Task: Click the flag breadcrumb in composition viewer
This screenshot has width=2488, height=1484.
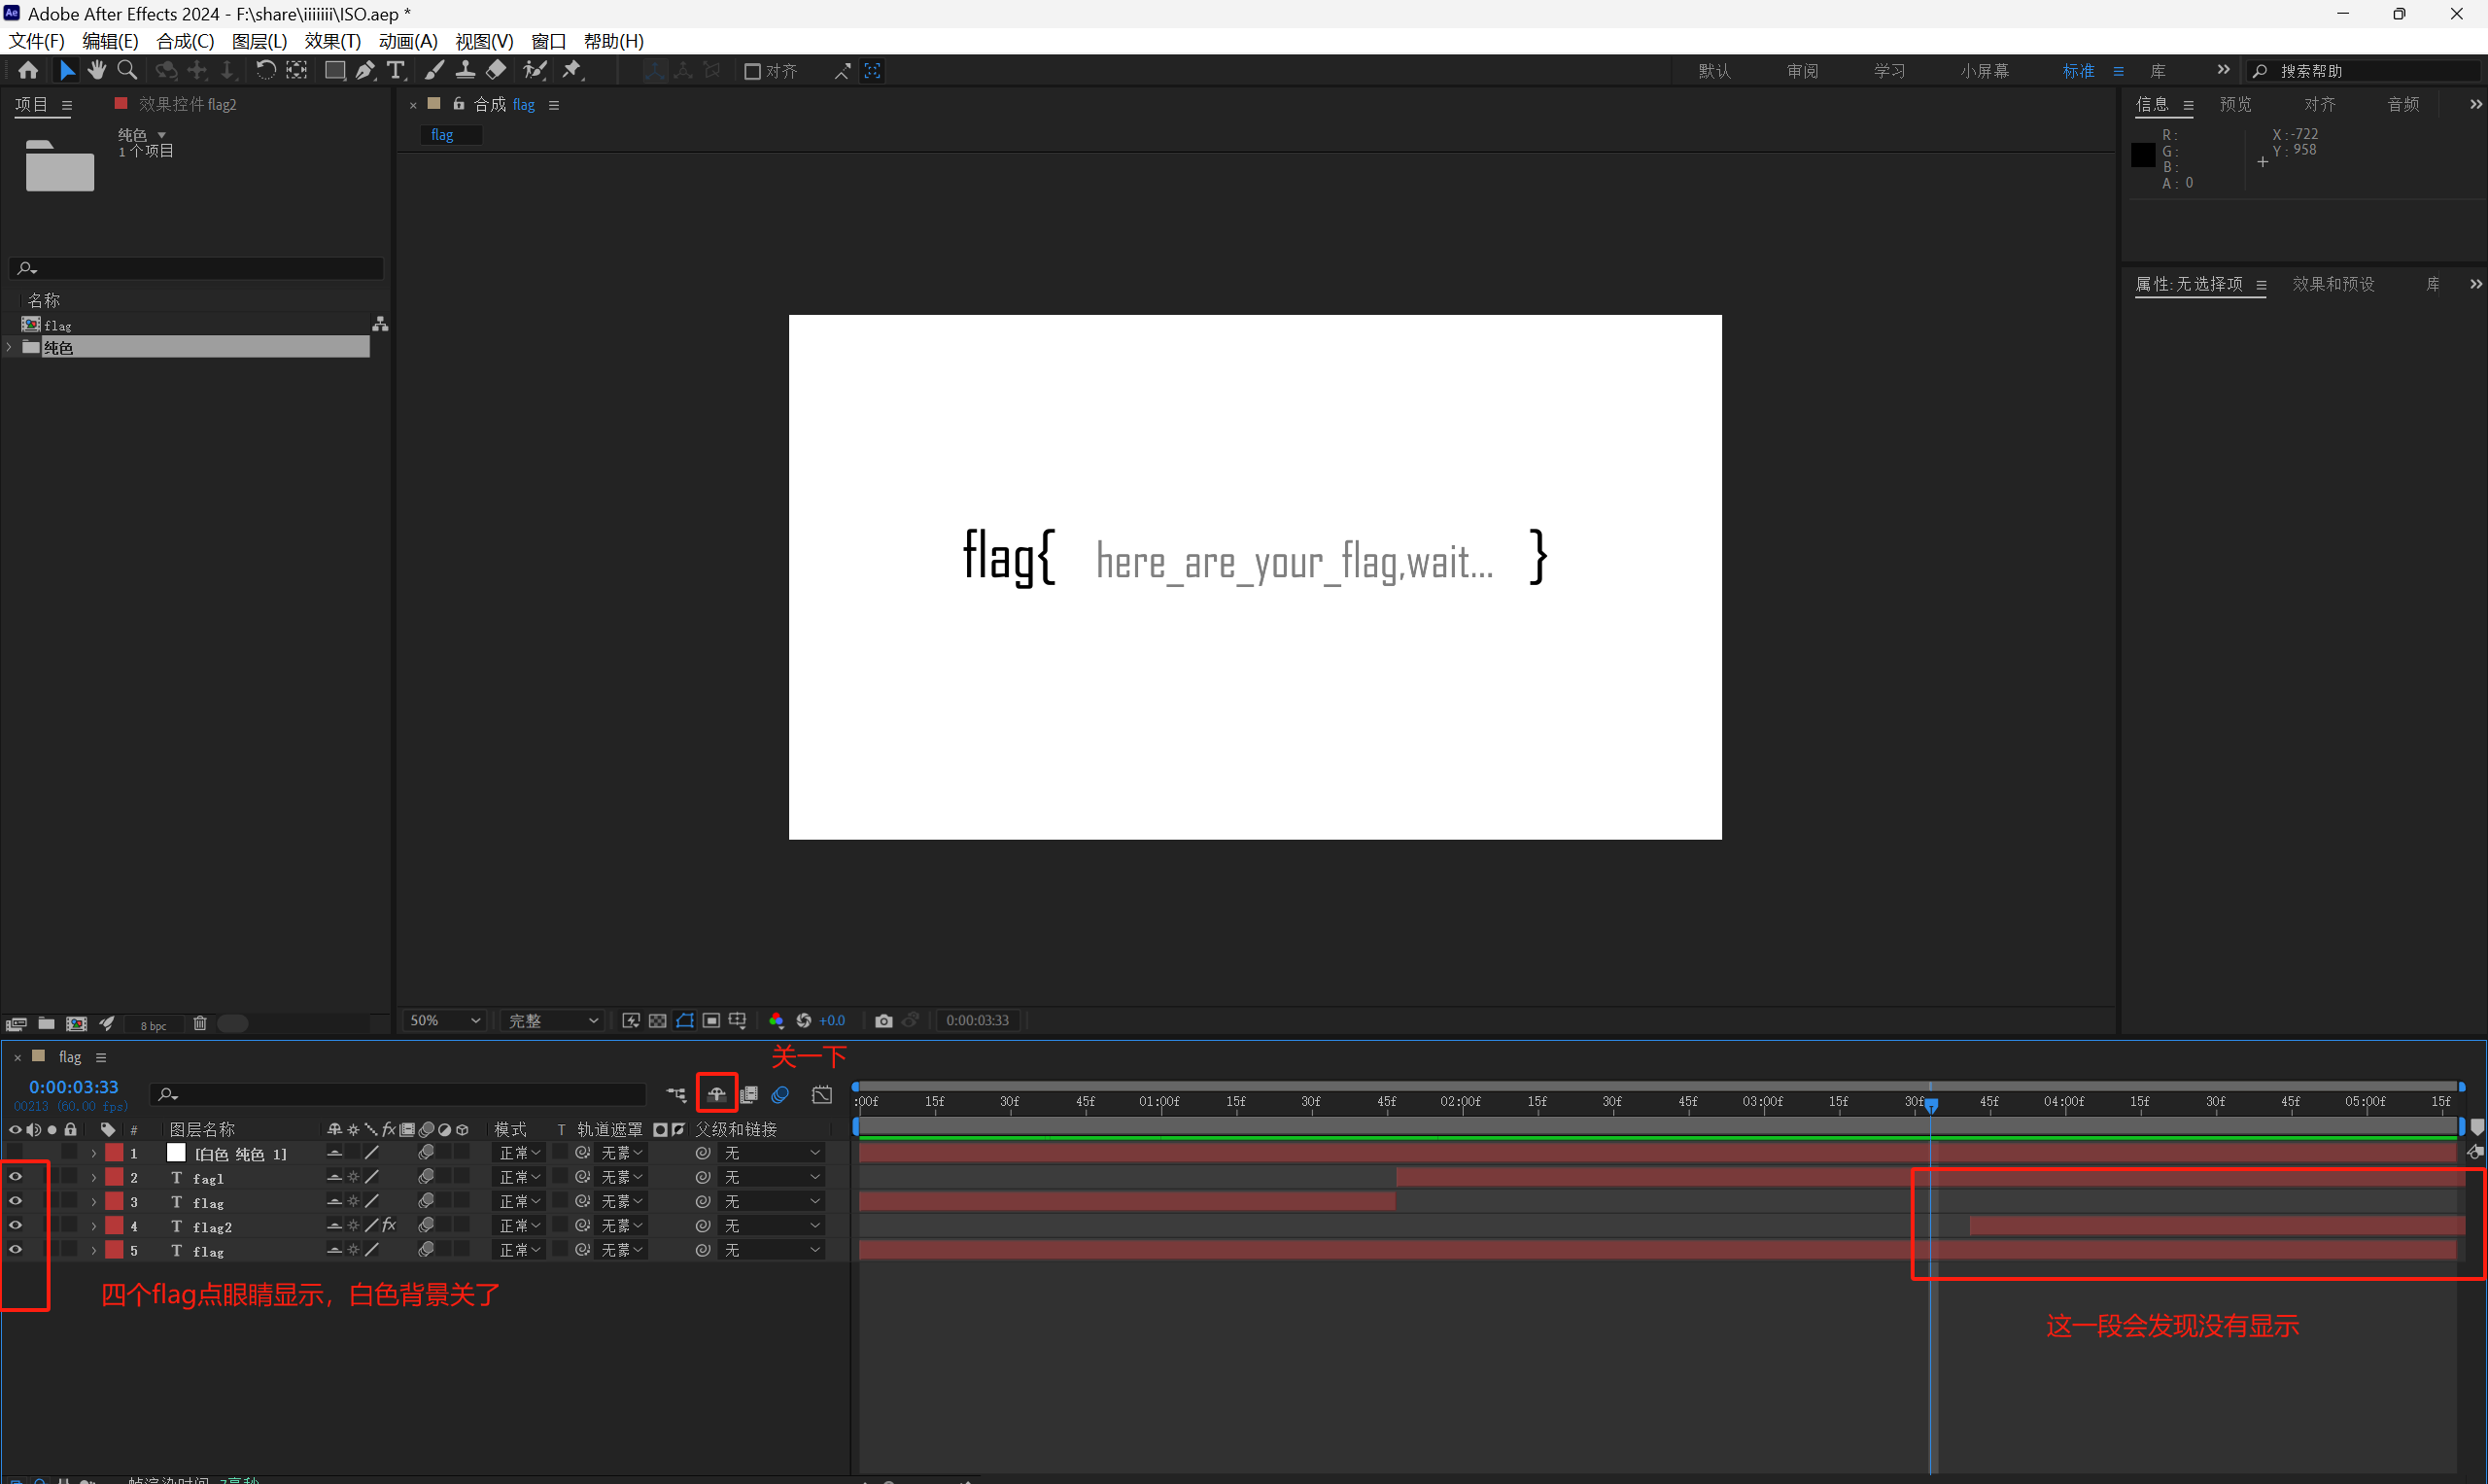Action: pyautogui.click(x=442, y=135)
